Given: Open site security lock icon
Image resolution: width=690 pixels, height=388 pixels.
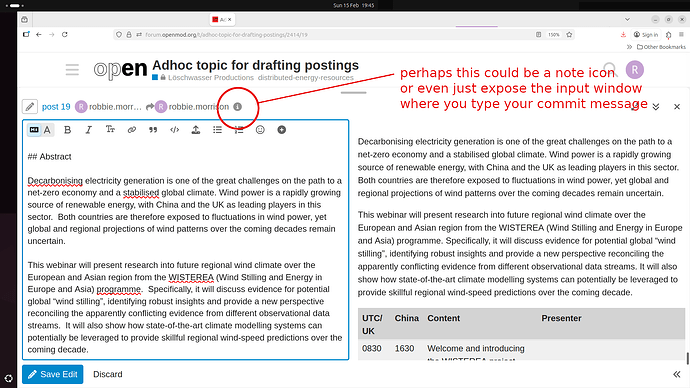Looking at the screenshot, I should [129, 34].
